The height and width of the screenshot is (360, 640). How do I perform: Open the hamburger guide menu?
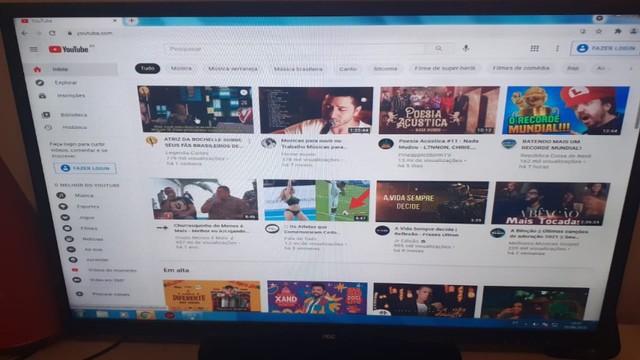pyautogui.click(x=33, y=49)
